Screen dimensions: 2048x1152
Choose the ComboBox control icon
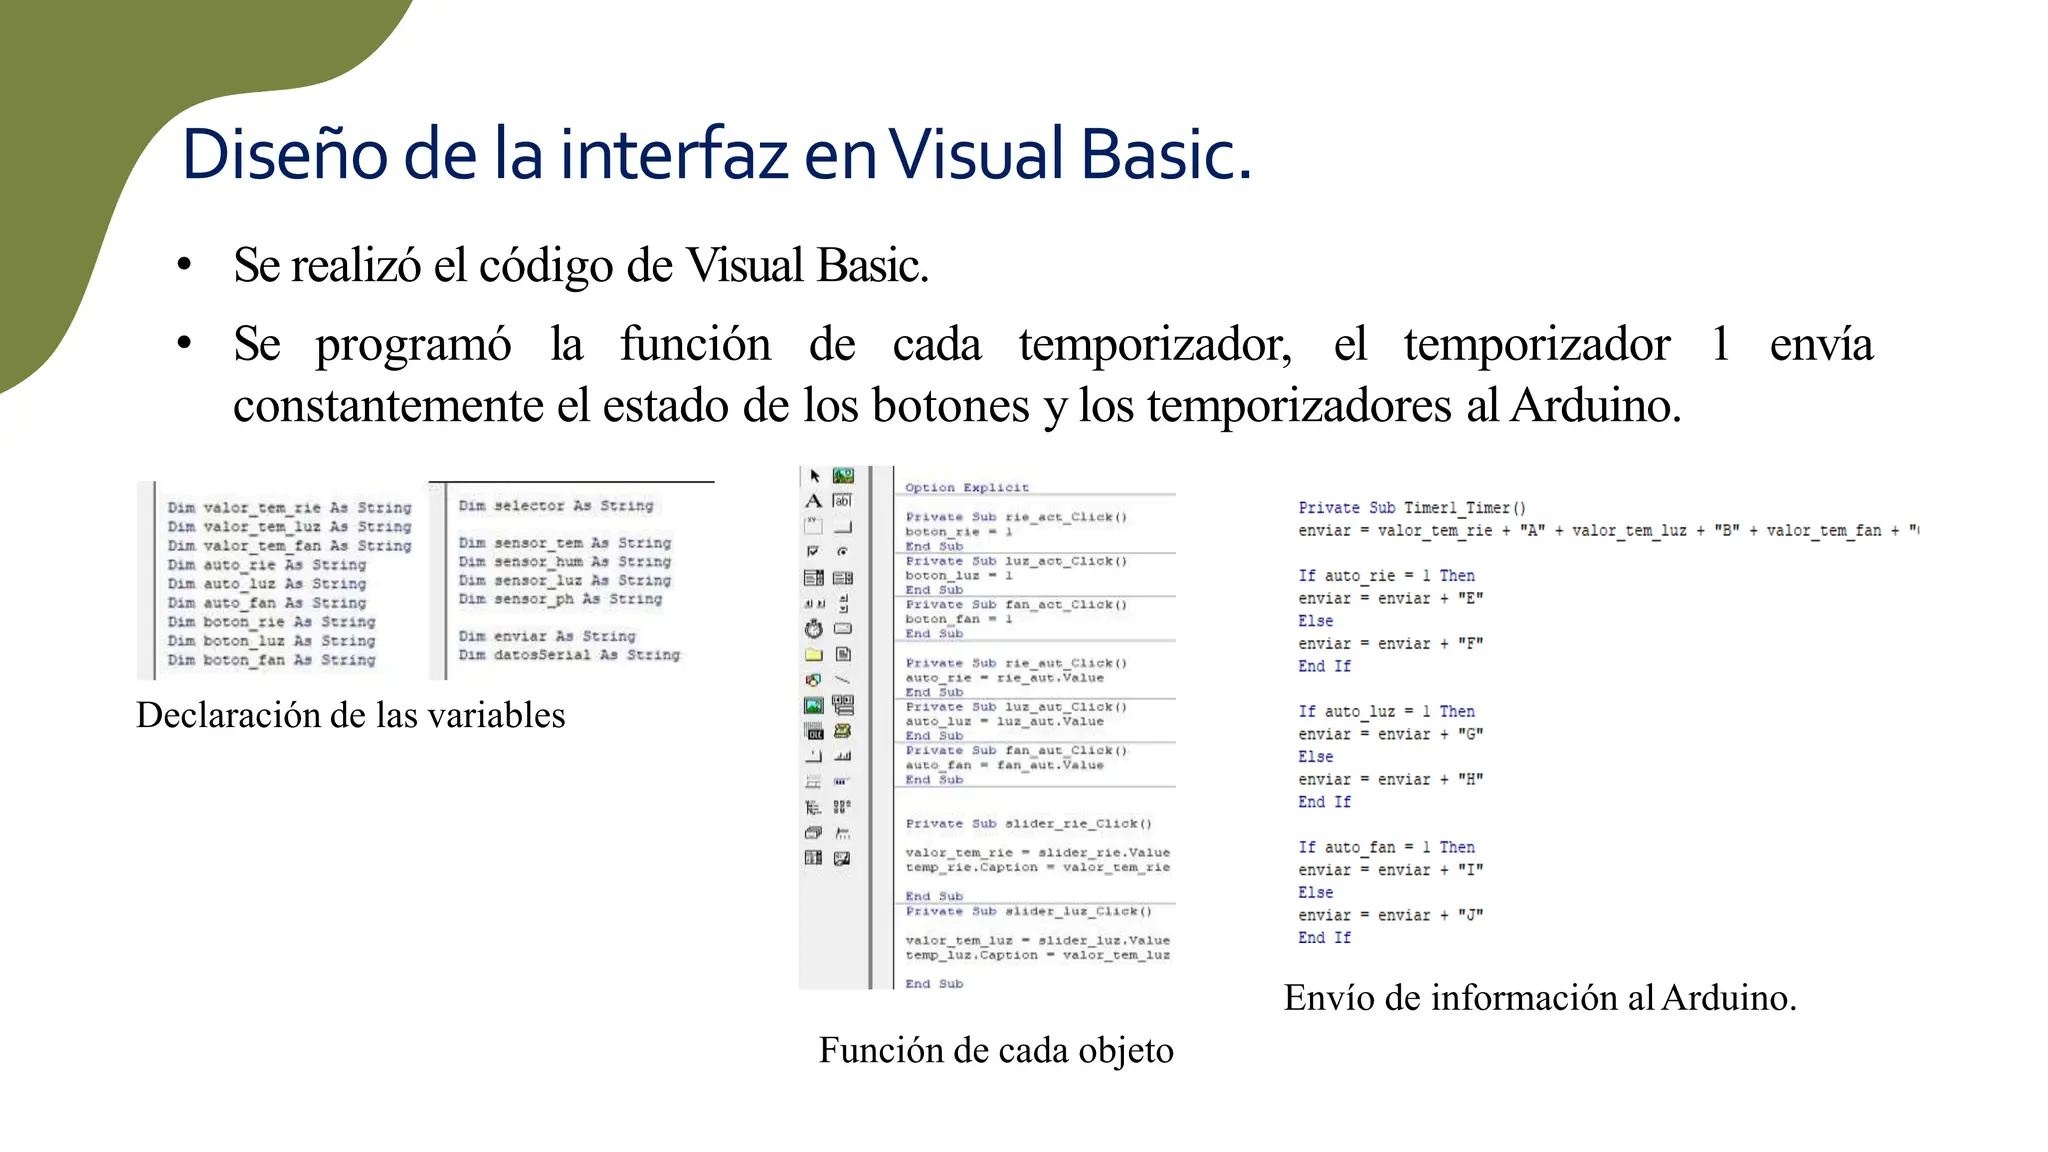pyautogui.click(x=814, y=578)
